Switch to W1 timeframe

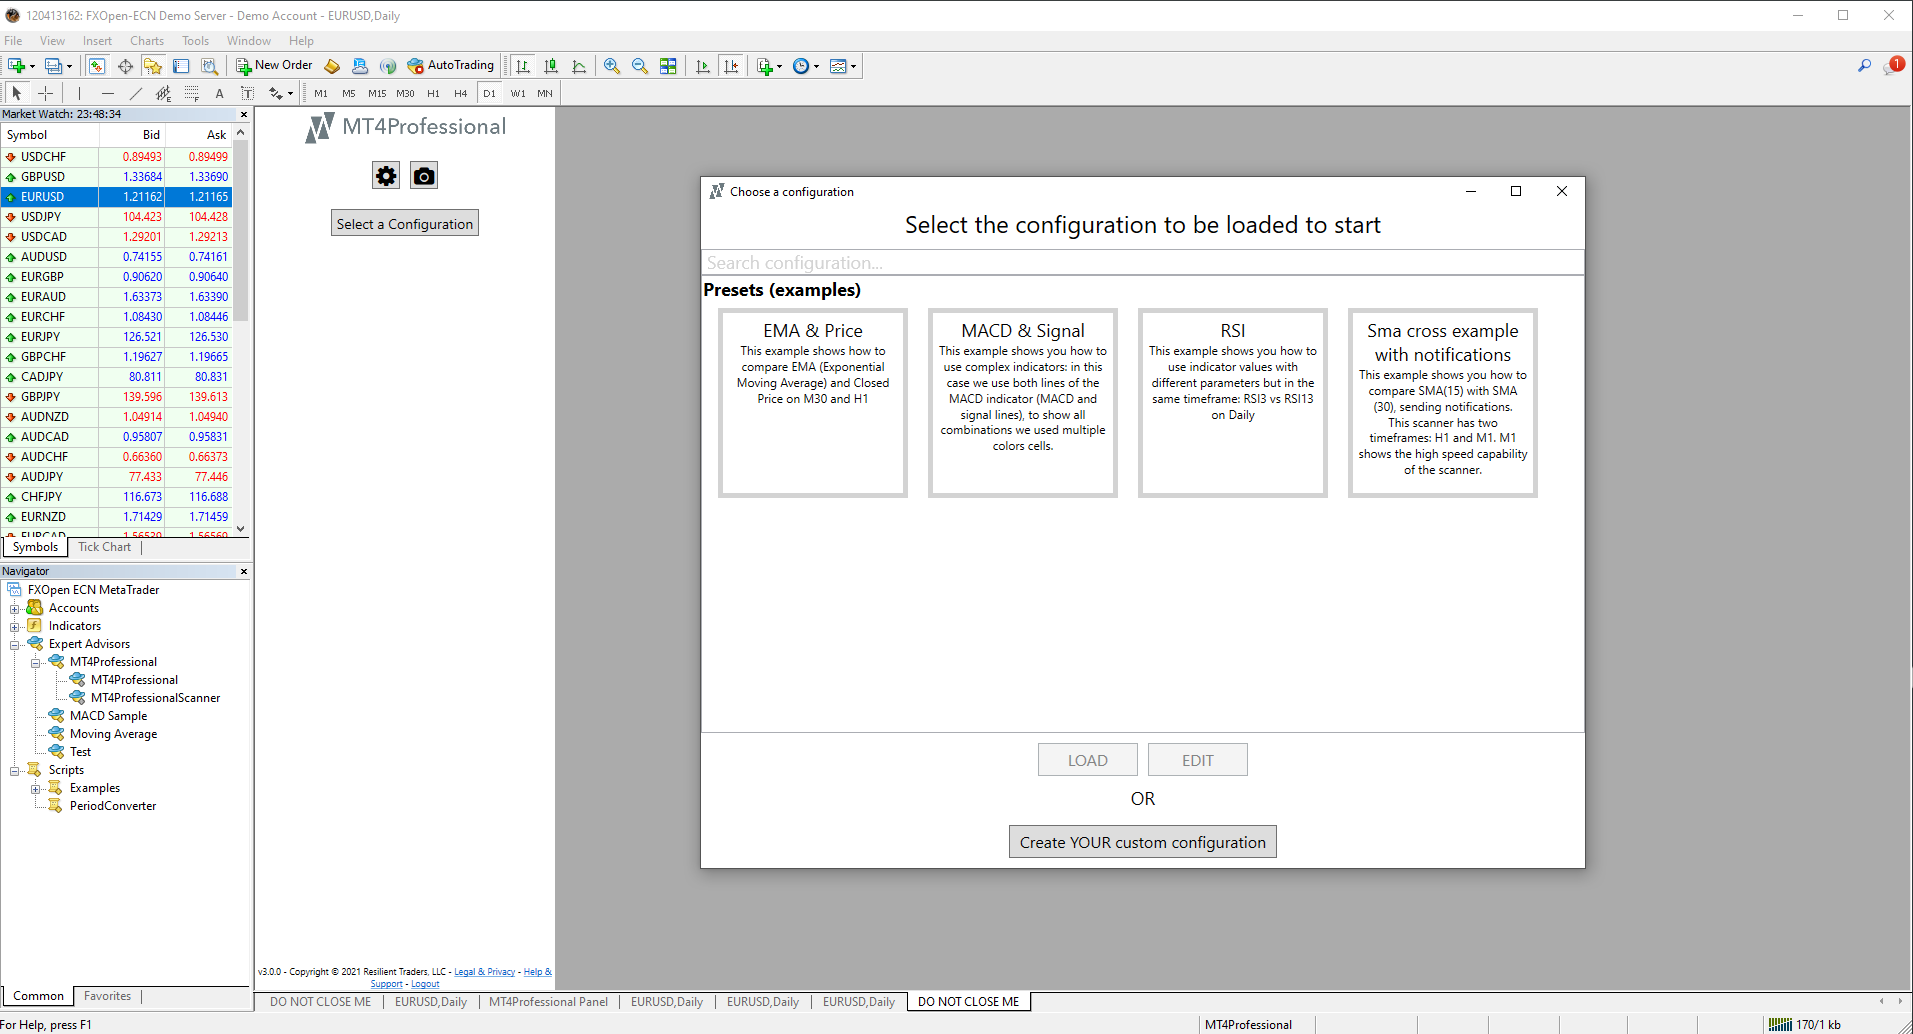click(518, 93)
